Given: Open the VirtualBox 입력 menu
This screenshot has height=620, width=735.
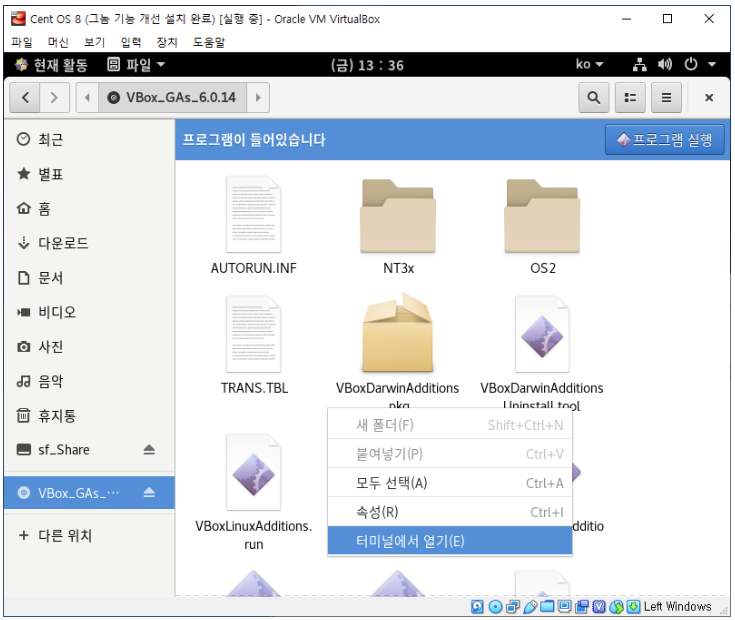Looking at the screenshot, I should tap(131, 42).
